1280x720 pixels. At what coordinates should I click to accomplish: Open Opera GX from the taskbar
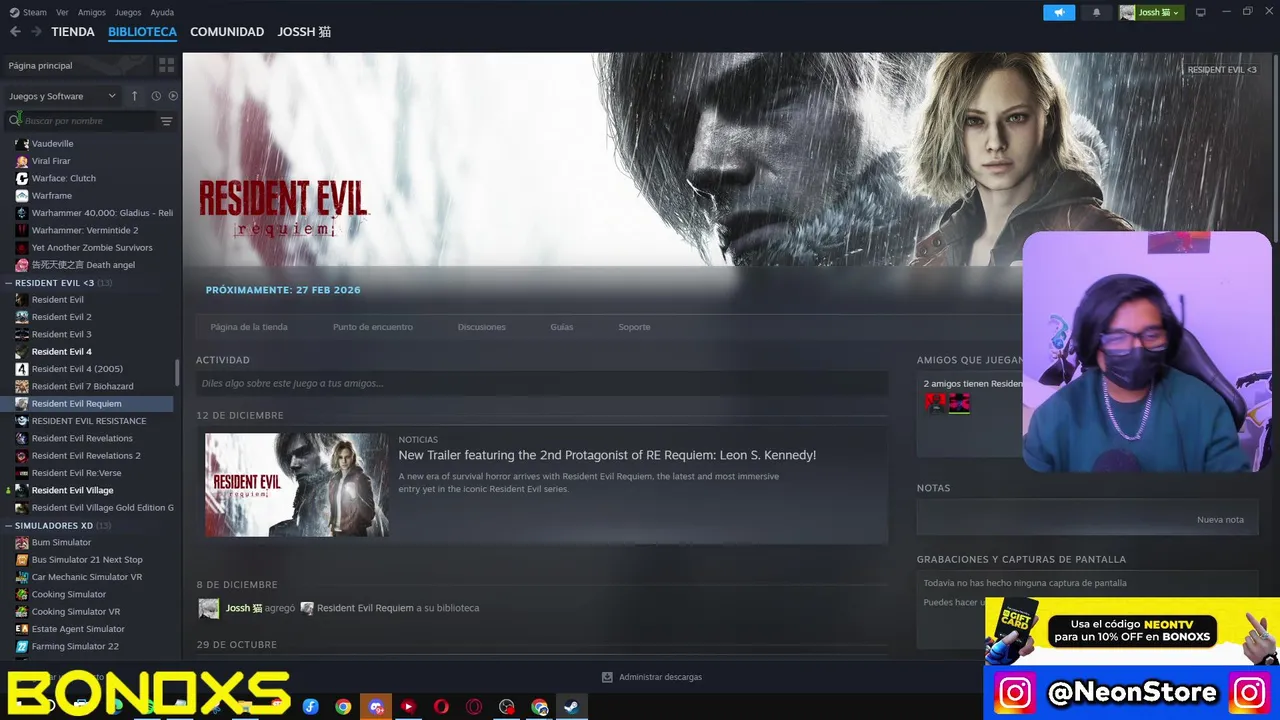474,707
